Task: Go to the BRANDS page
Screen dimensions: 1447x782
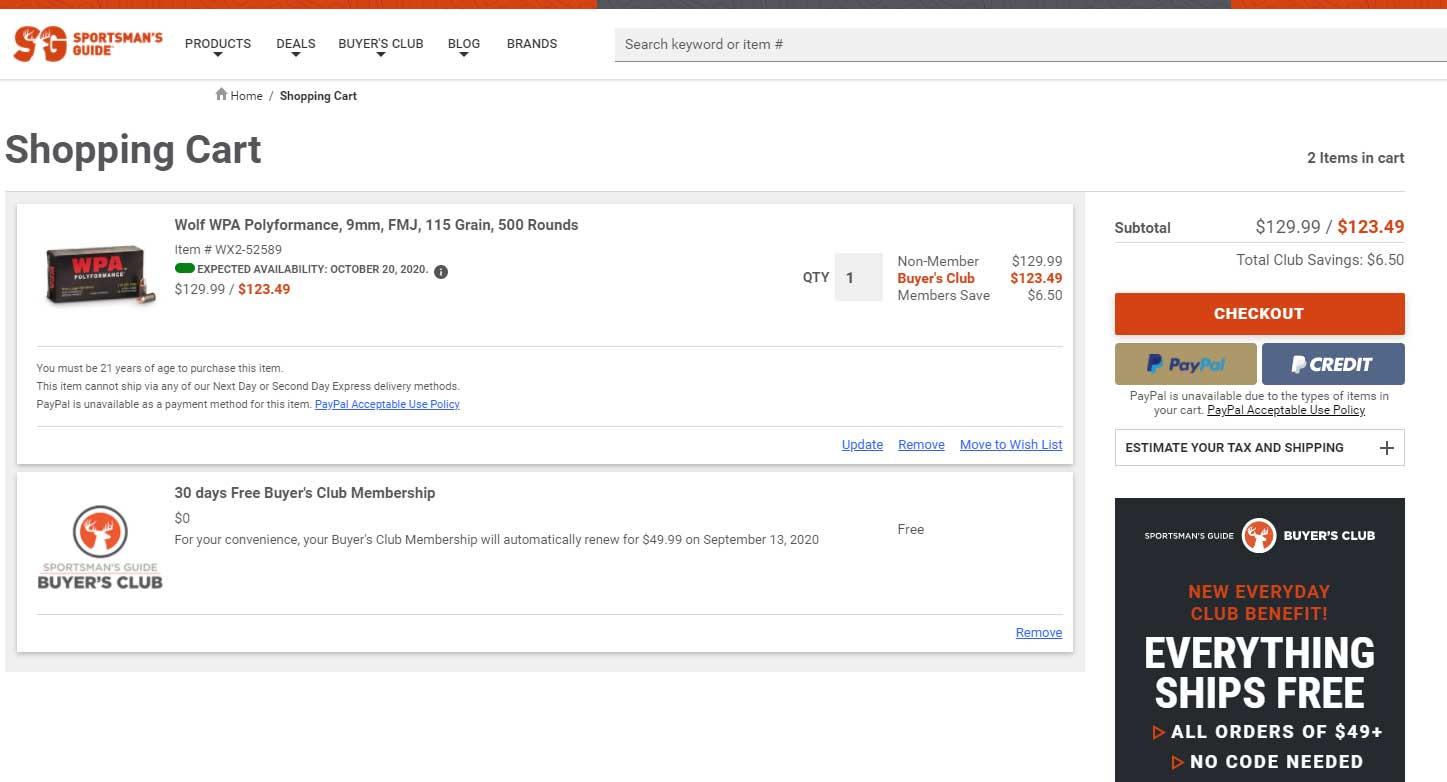Action: [x=532, y=44]
